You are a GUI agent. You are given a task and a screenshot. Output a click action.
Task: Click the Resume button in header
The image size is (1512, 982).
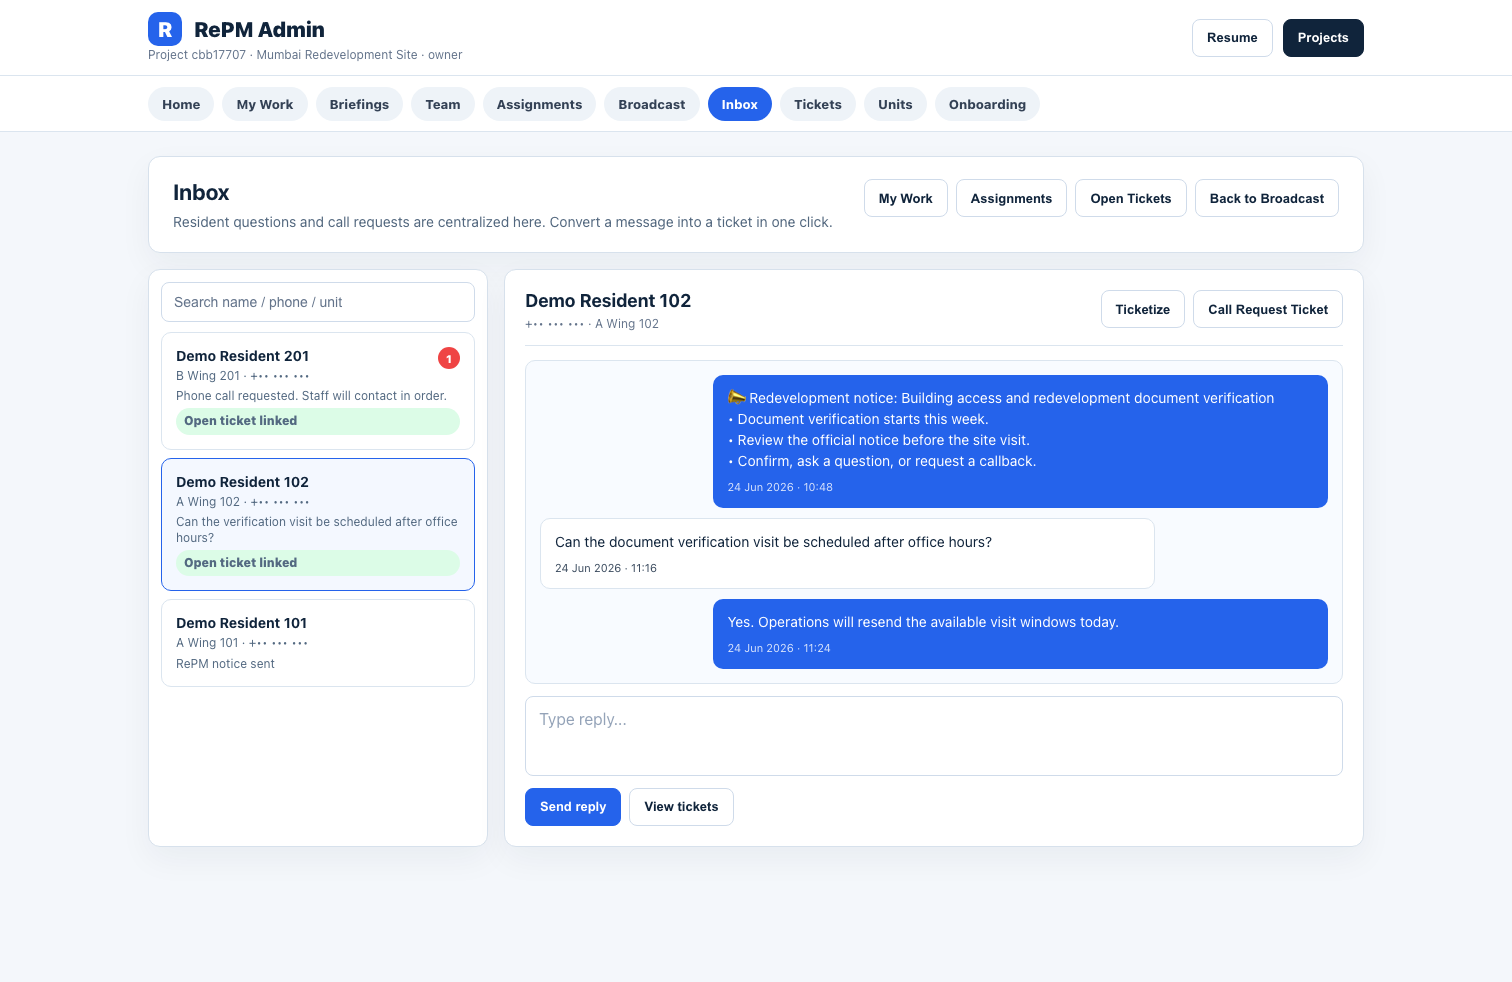coord(1232,38)
